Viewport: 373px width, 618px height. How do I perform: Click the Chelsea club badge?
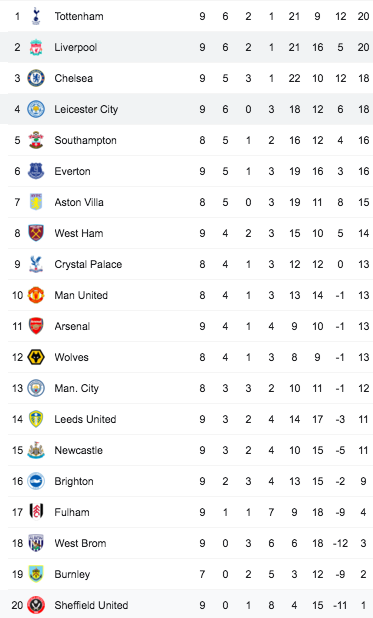tap(36, 78)
